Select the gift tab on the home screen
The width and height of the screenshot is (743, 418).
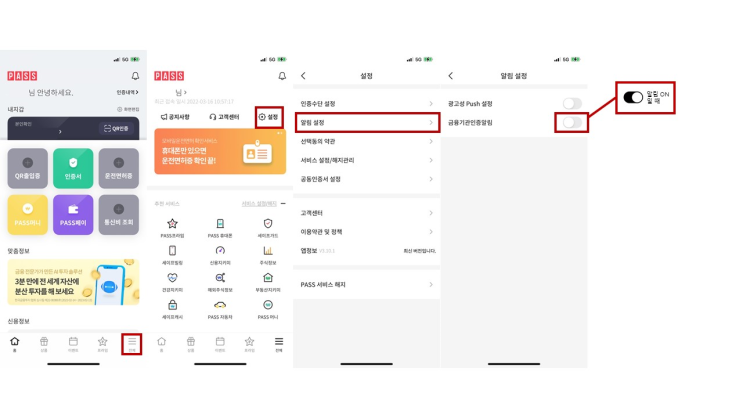click(x=44, y=344)
